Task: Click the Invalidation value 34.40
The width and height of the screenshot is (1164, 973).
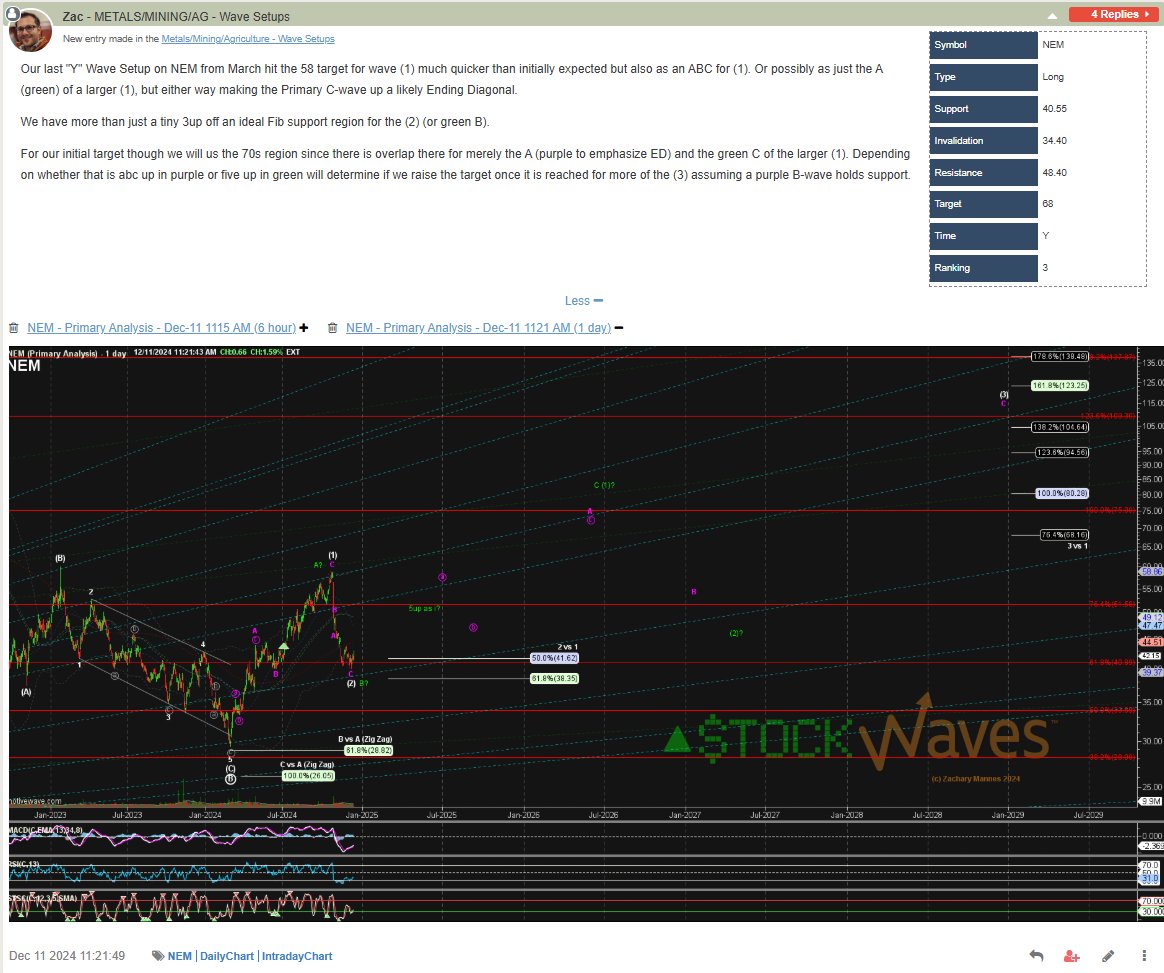Action: 1054,140
